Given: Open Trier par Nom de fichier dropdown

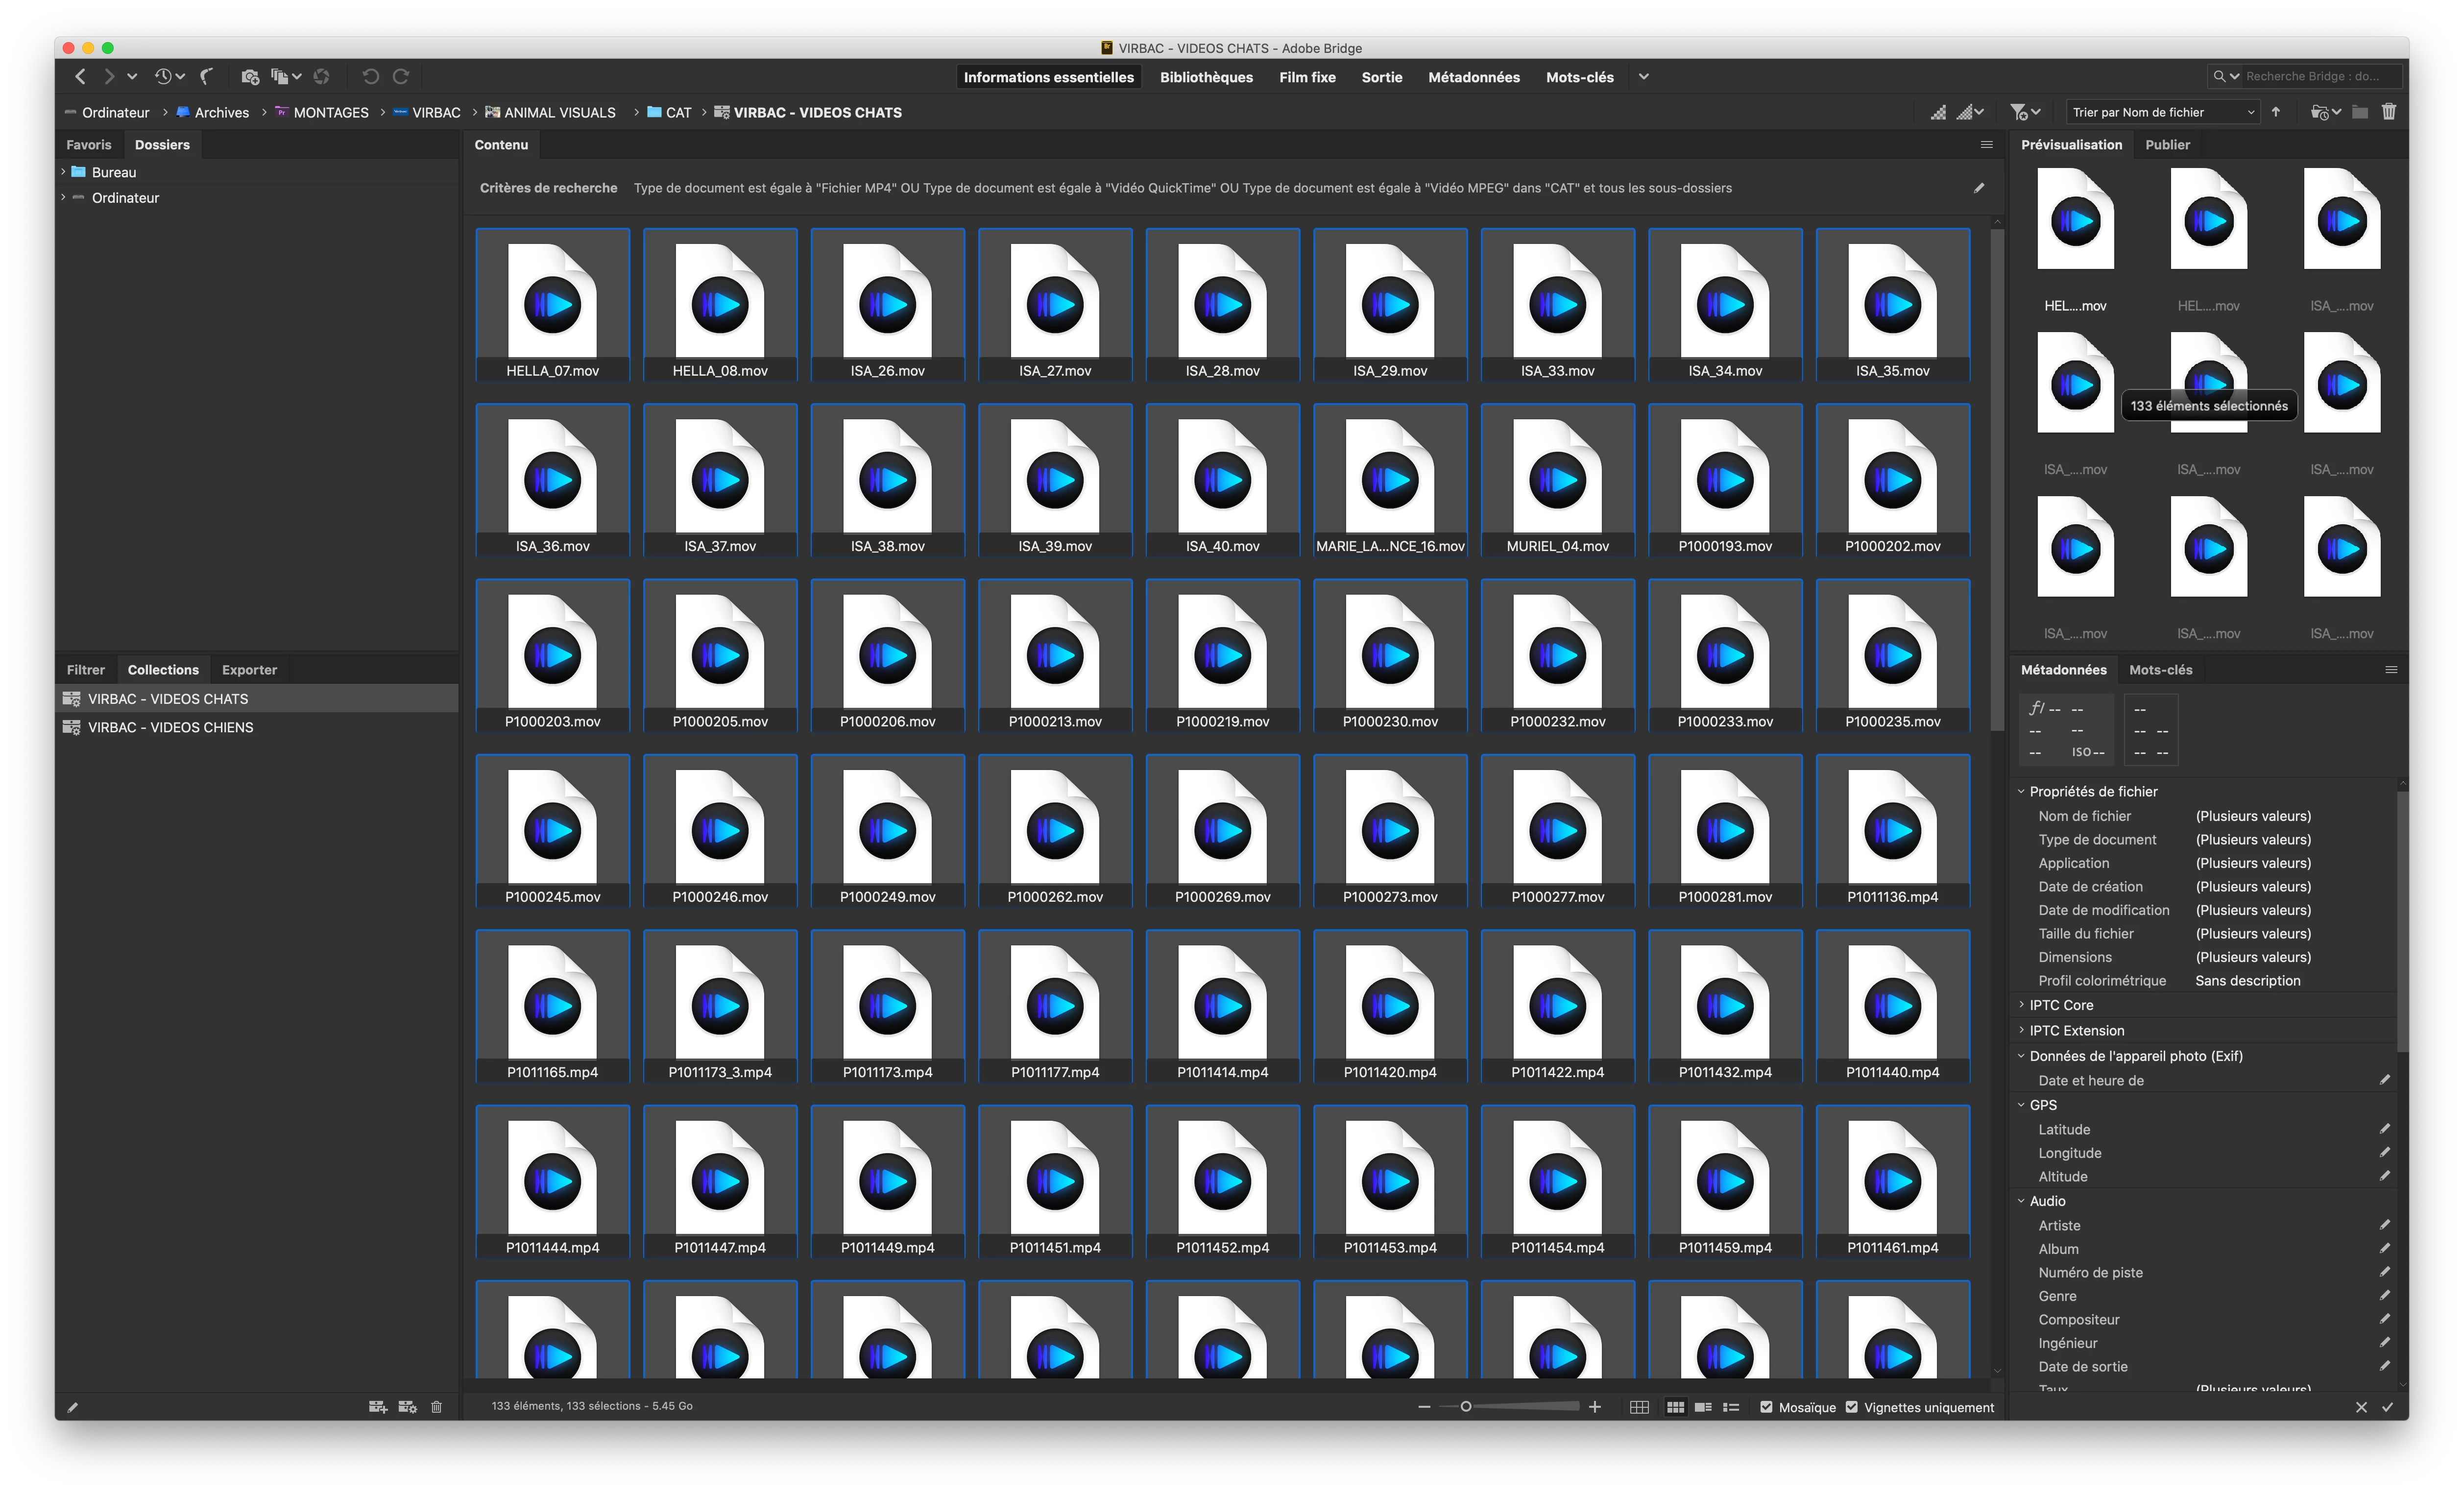Looking at the screenshot, I should pyautogui.click(x=2162, y=112).
